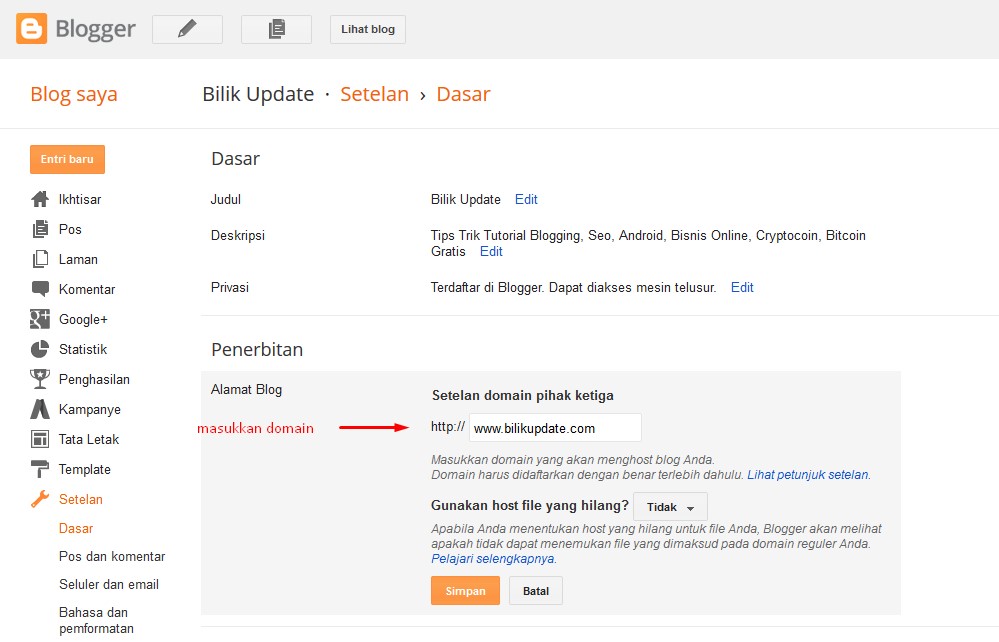Open Bahasa dan pemformatan settings
This screenshot has width=999, height=642.
pos(96,620)
